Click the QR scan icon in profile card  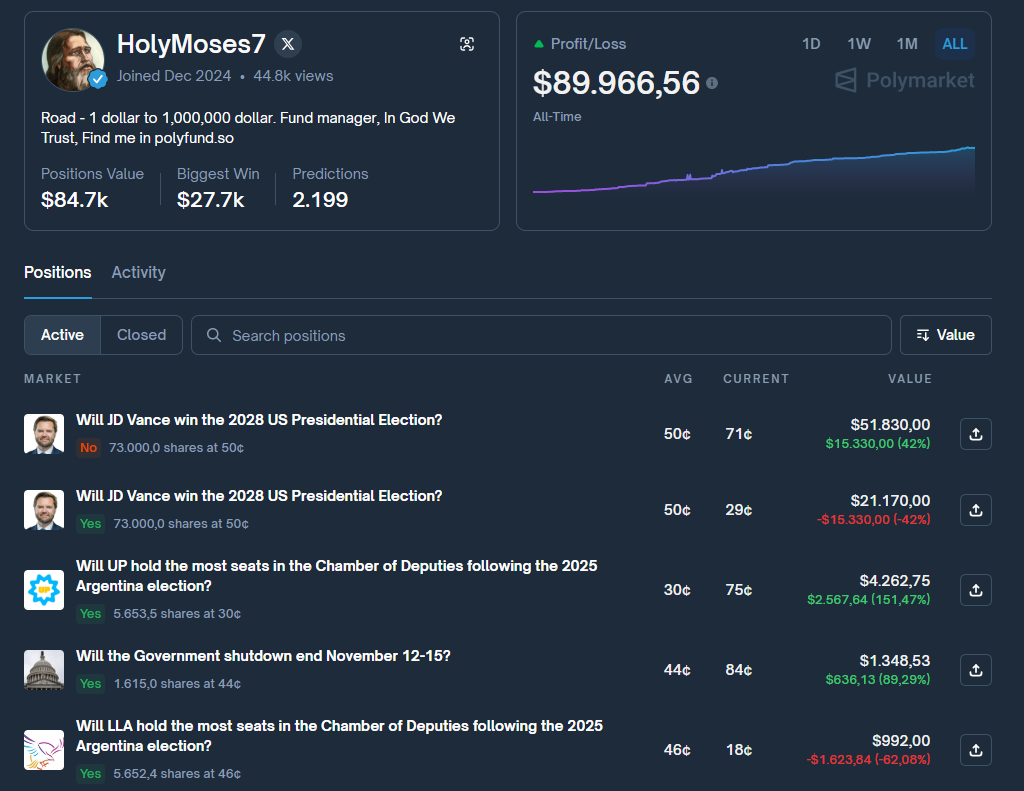467,44
